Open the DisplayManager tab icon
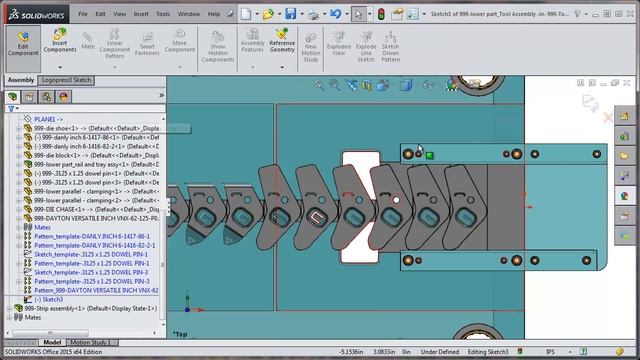This screenshot has height=360, width=640. (63, 97)
